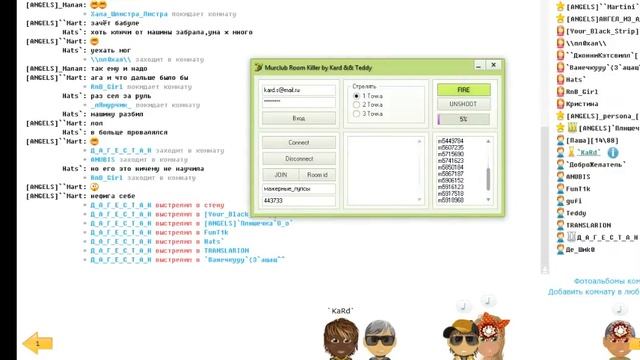The image size is (640, 360).
Task: Click user icon beside Кристина
Action: pos(560,104)
